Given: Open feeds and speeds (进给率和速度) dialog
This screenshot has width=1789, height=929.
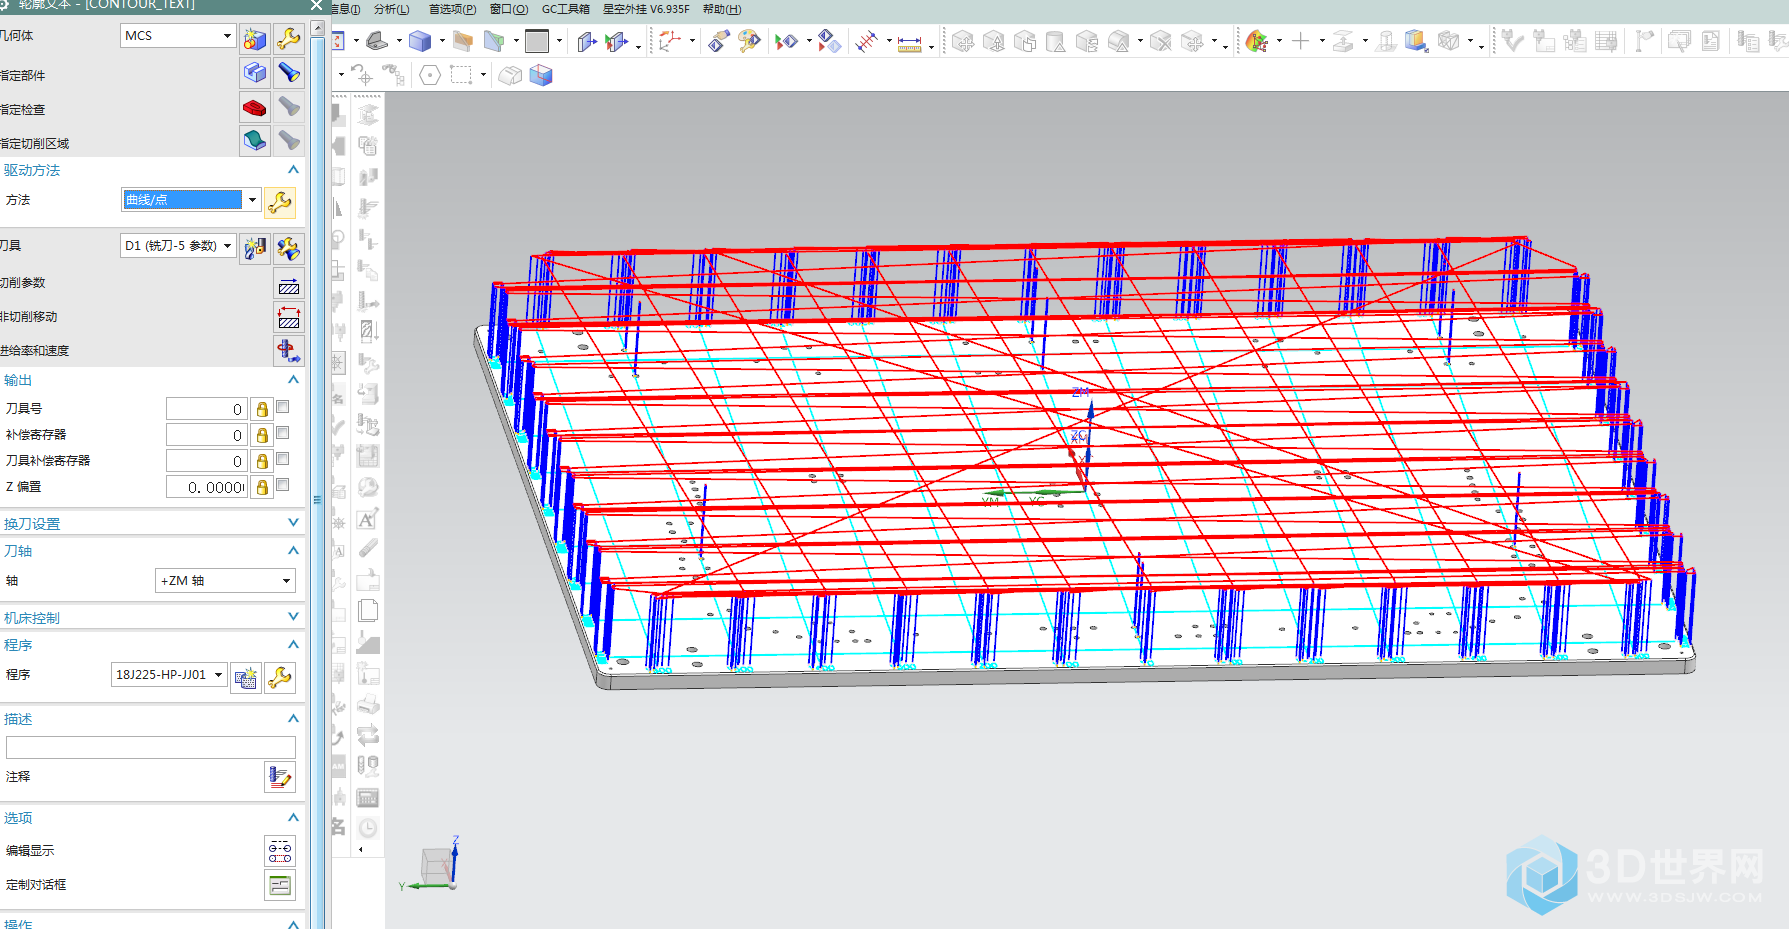Looking at the screenshot, I should coord(289,351).
